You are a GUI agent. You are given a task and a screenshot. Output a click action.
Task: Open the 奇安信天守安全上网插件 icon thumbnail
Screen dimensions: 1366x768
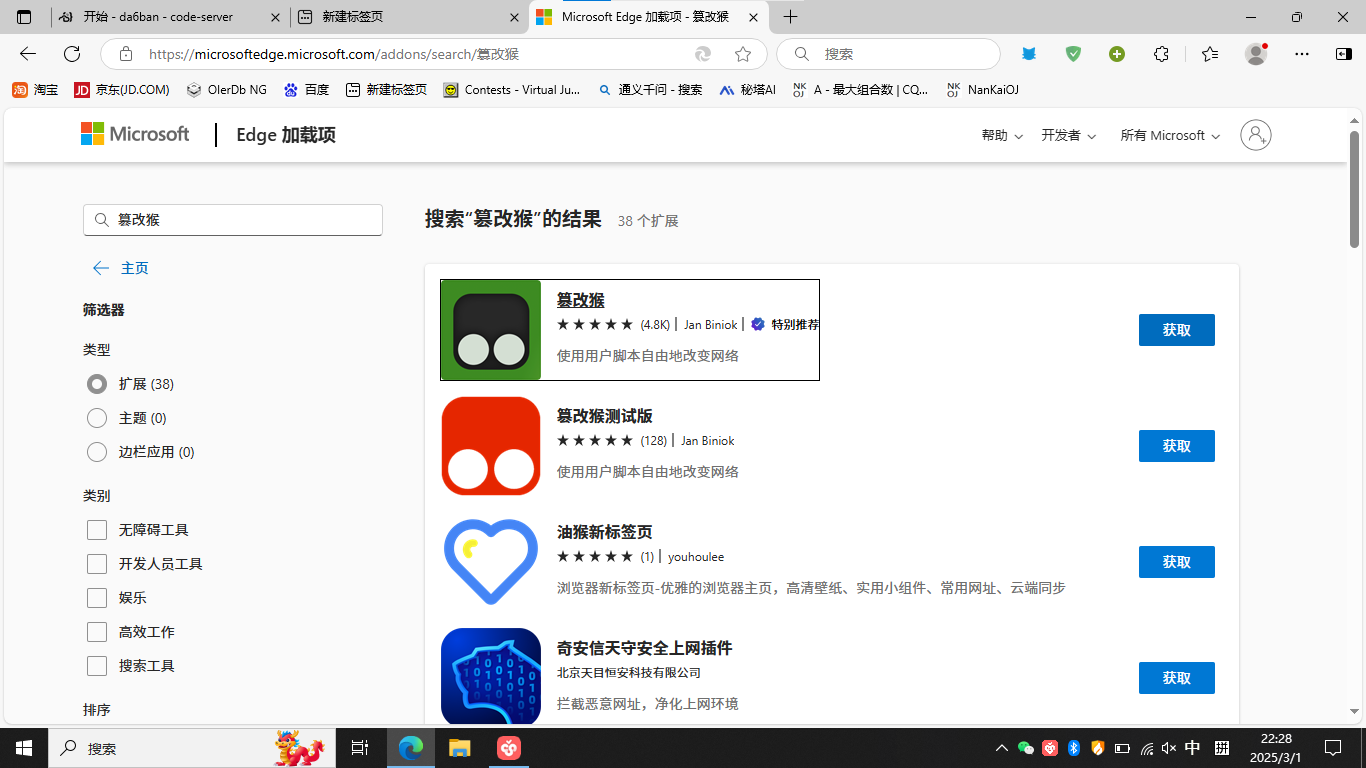coord(491,677)
